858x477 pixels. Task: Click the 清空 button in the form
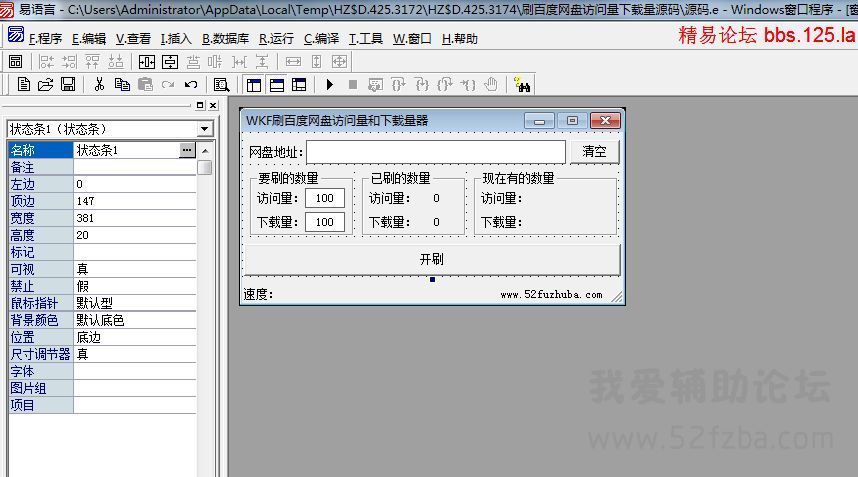[x=594, y=152]
